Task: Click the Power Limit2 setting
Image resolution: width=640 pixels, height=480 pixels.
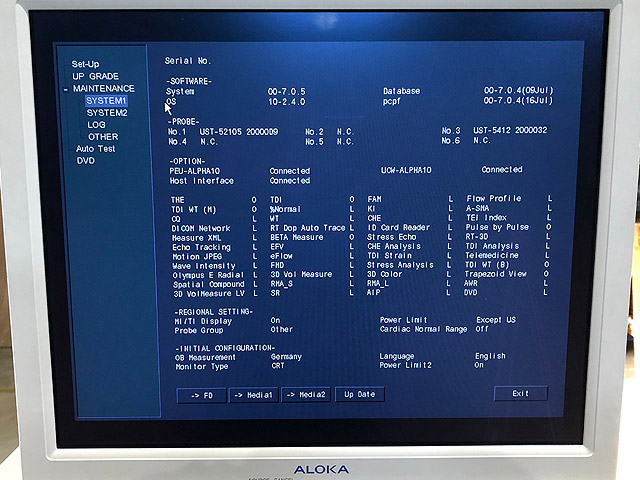Action: (x=405, y=365)
